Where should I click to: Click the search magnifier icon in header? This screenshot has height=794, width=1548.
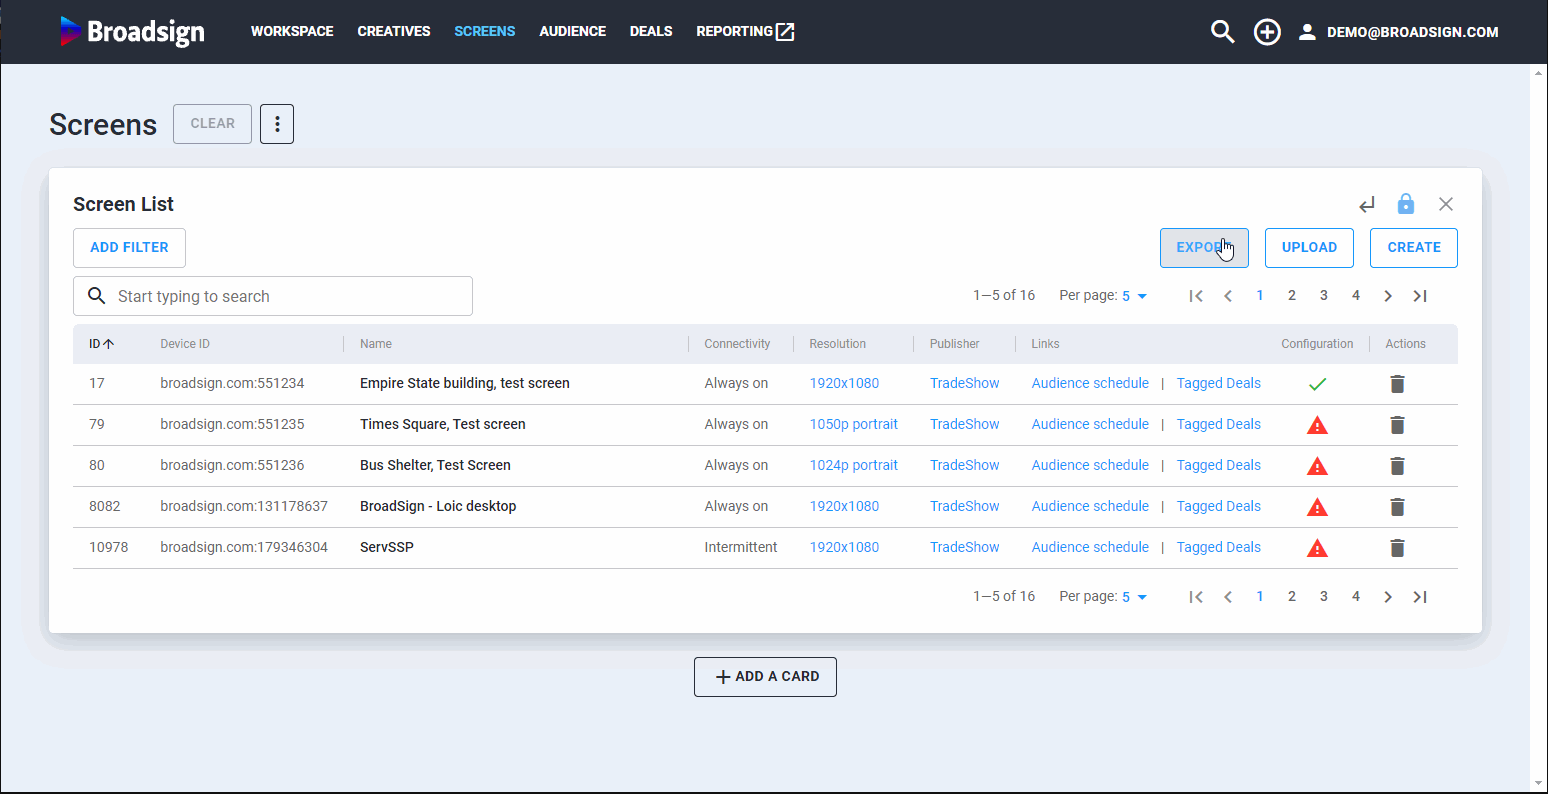pos(1222,32)
